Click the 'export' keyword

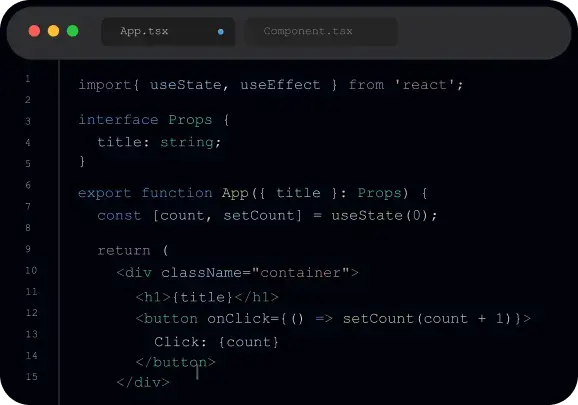pyautogui.click(x=105, y=193)
